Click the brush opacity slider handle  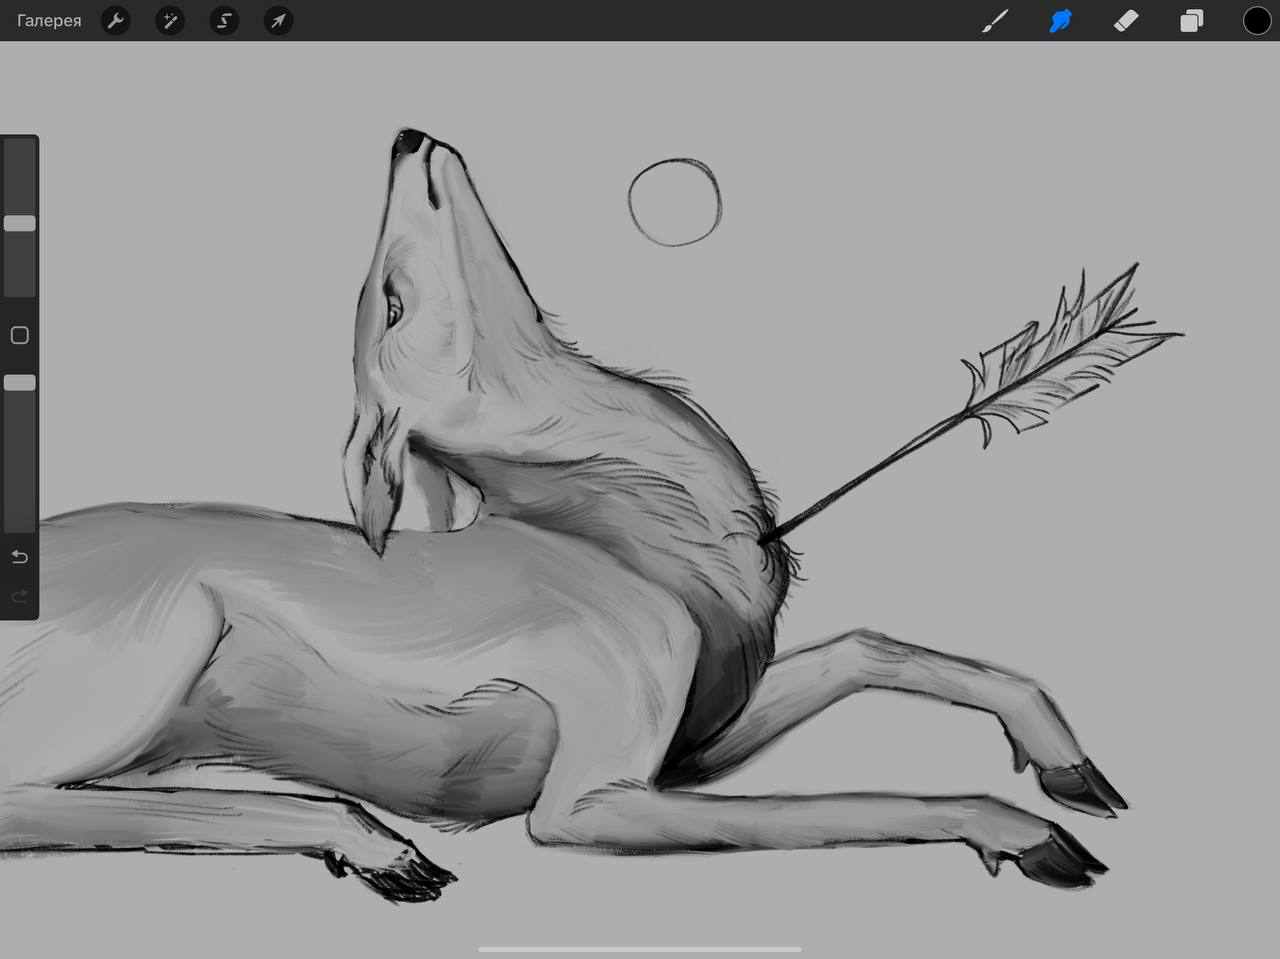20,383
